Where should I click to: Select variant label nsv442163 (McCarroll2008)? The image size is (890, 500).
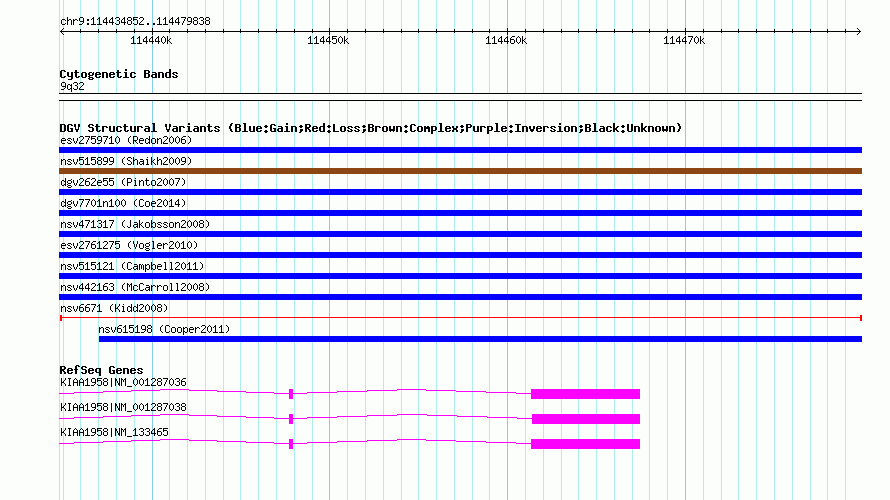coord(135,287)
